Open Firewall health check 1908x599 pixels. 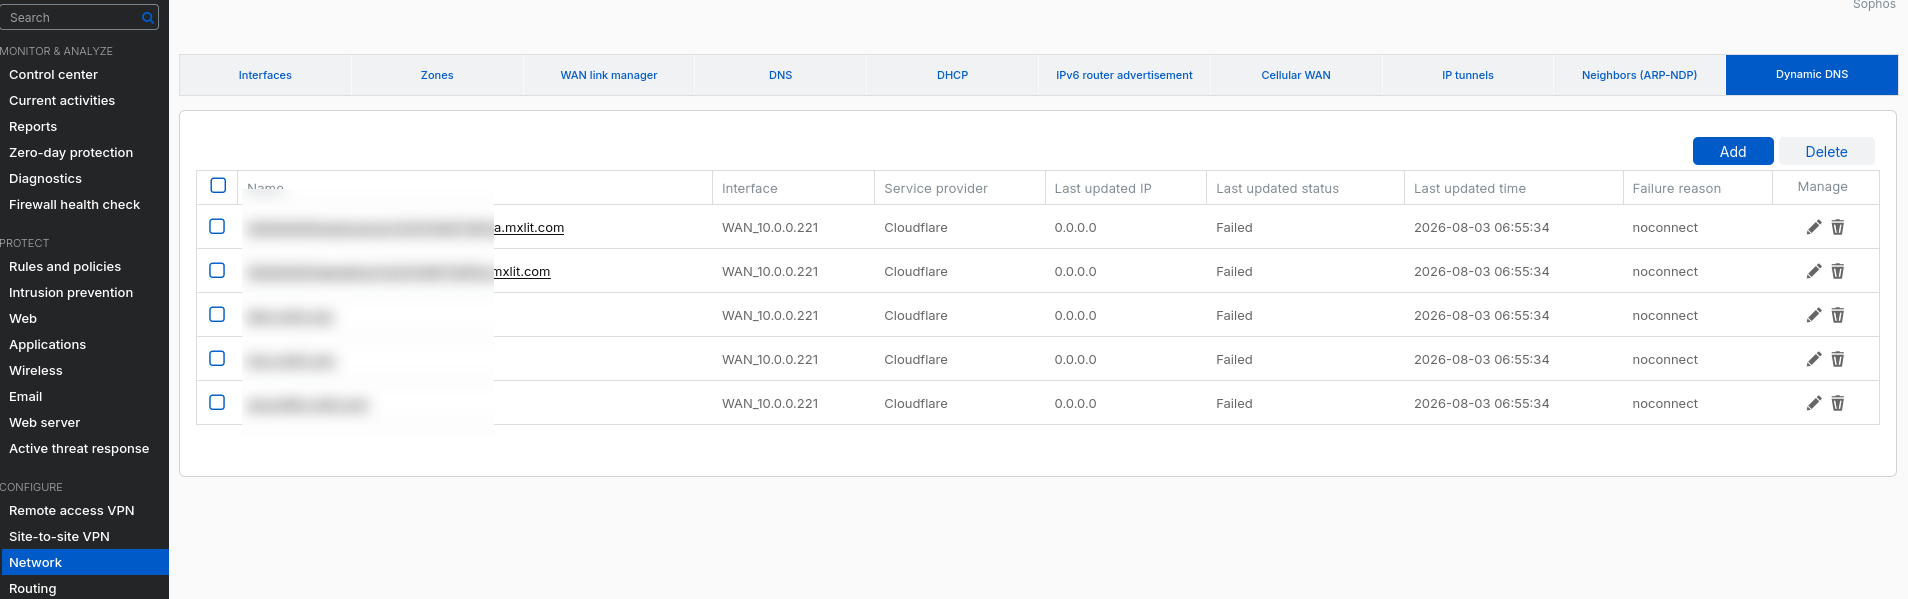point(74,205)
